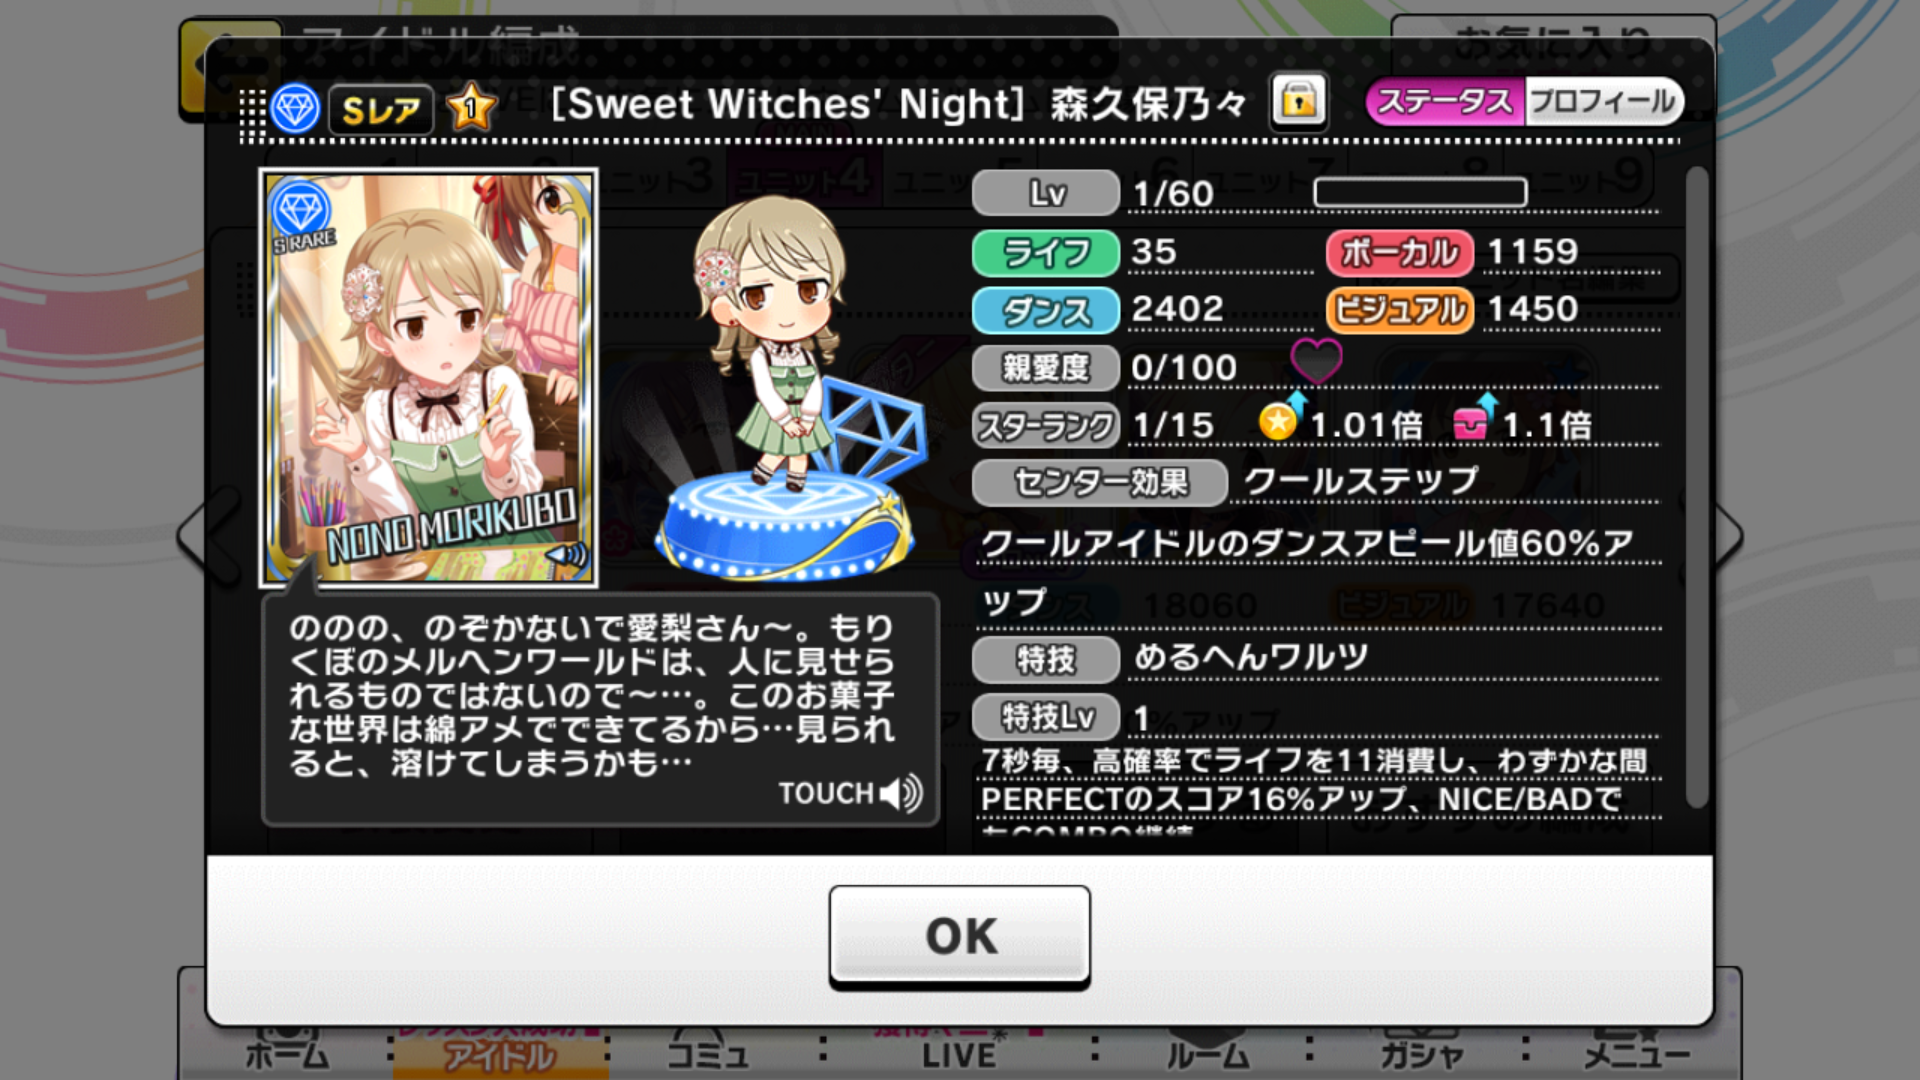The height and width of the screenshot is (1080, 1920).
Task: Go to previous idol with left arrow
Action: click(210, 535)
